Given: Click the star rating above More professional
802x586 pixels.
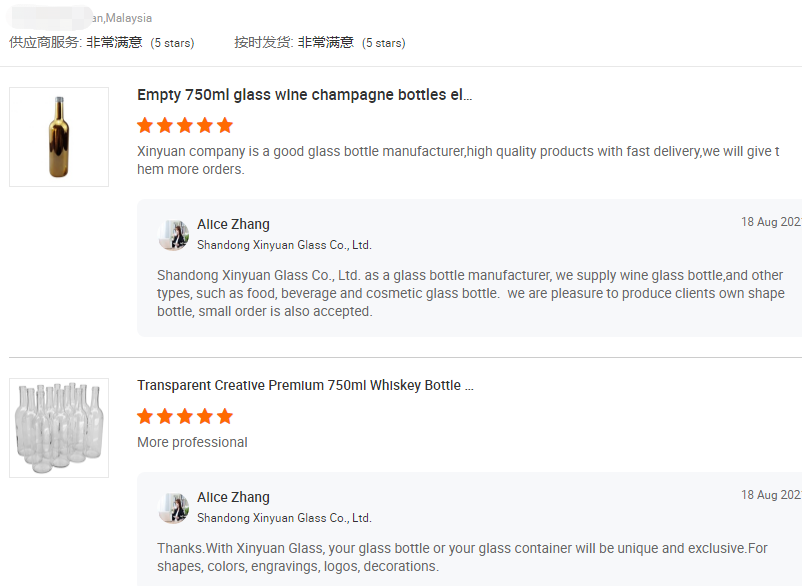Looking at the screenshot, I should click(185, 416).
